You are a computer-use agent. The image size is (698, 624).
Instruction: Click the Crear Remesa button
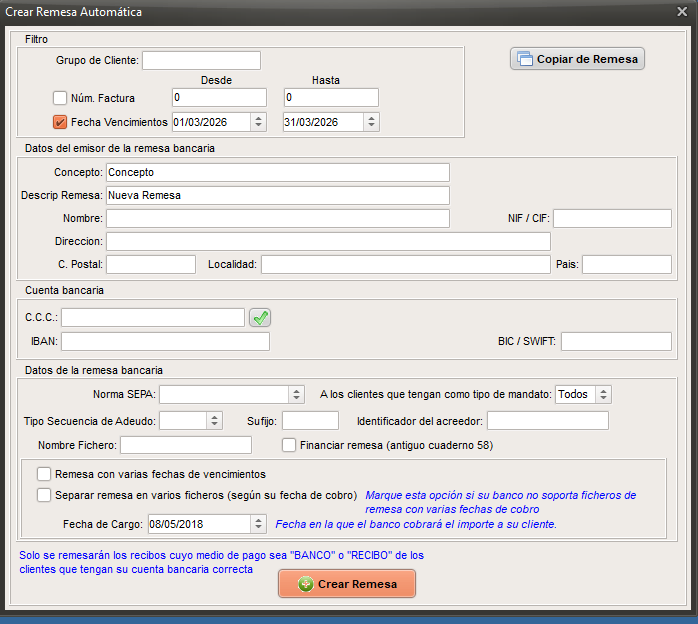click(347, 583)
